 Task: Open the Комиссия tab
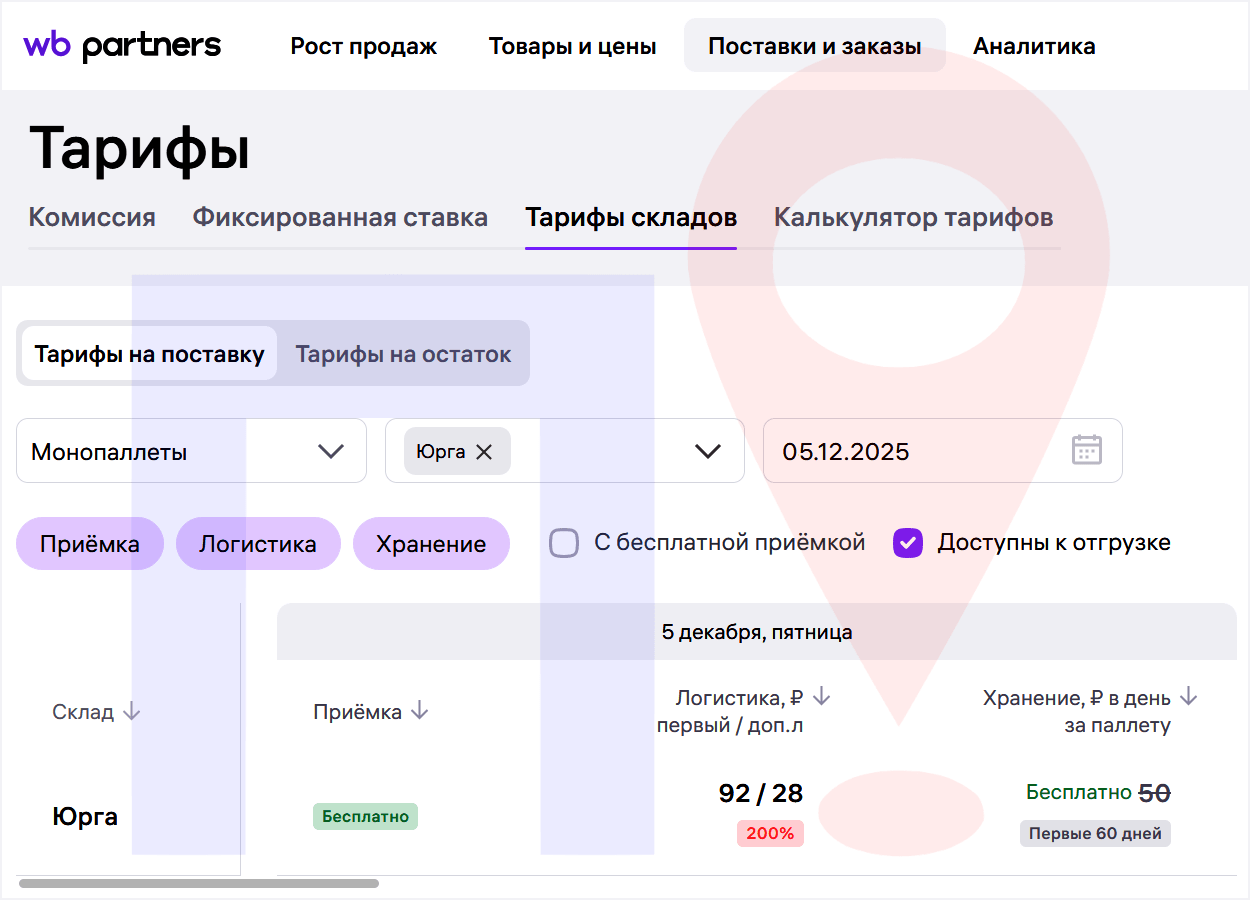92,217
